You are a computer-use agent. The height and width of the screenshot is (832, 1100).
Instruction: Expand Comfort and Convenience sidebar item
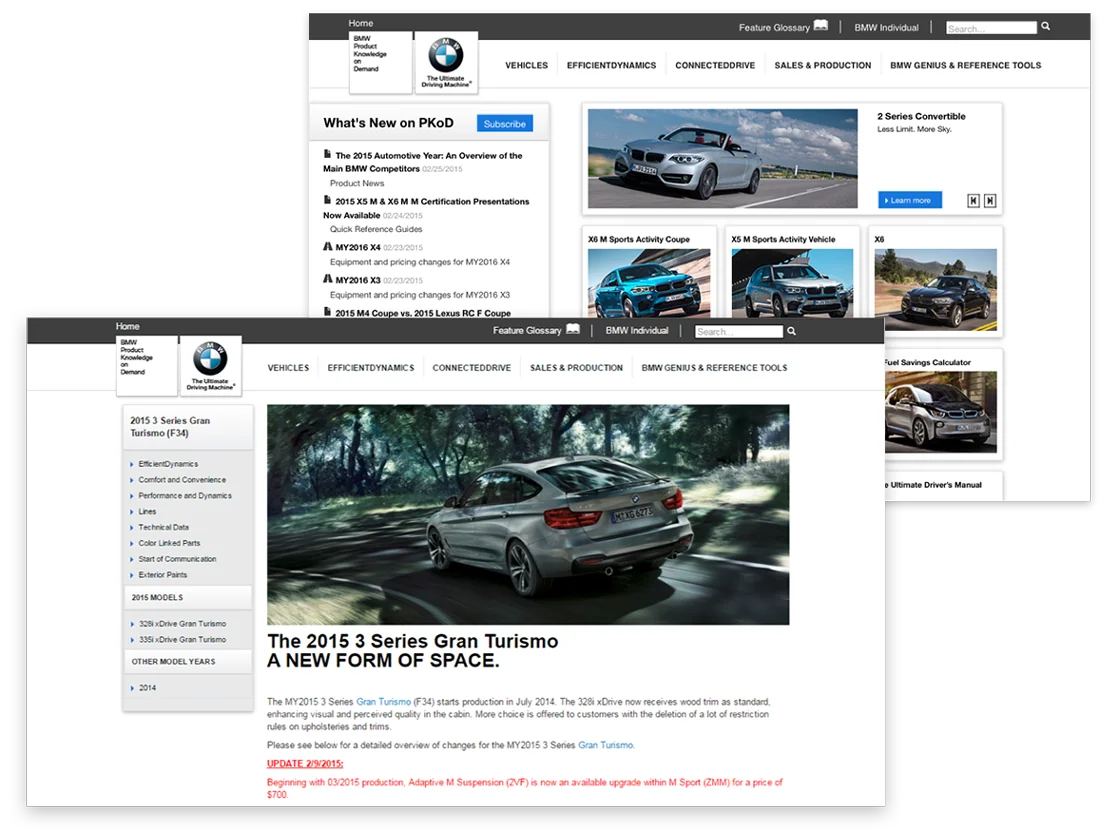[x=182, y=480]
